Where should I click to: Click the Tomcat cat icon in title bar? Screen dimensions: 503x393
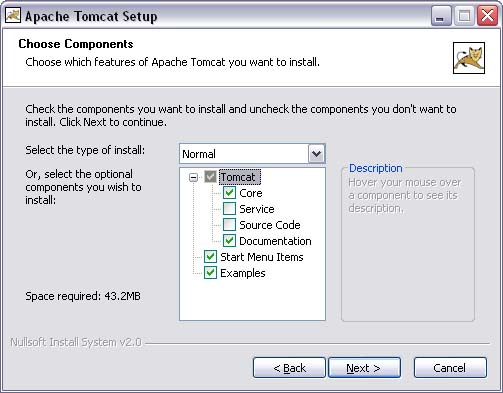pyautogui.click(x=13, y=15)
